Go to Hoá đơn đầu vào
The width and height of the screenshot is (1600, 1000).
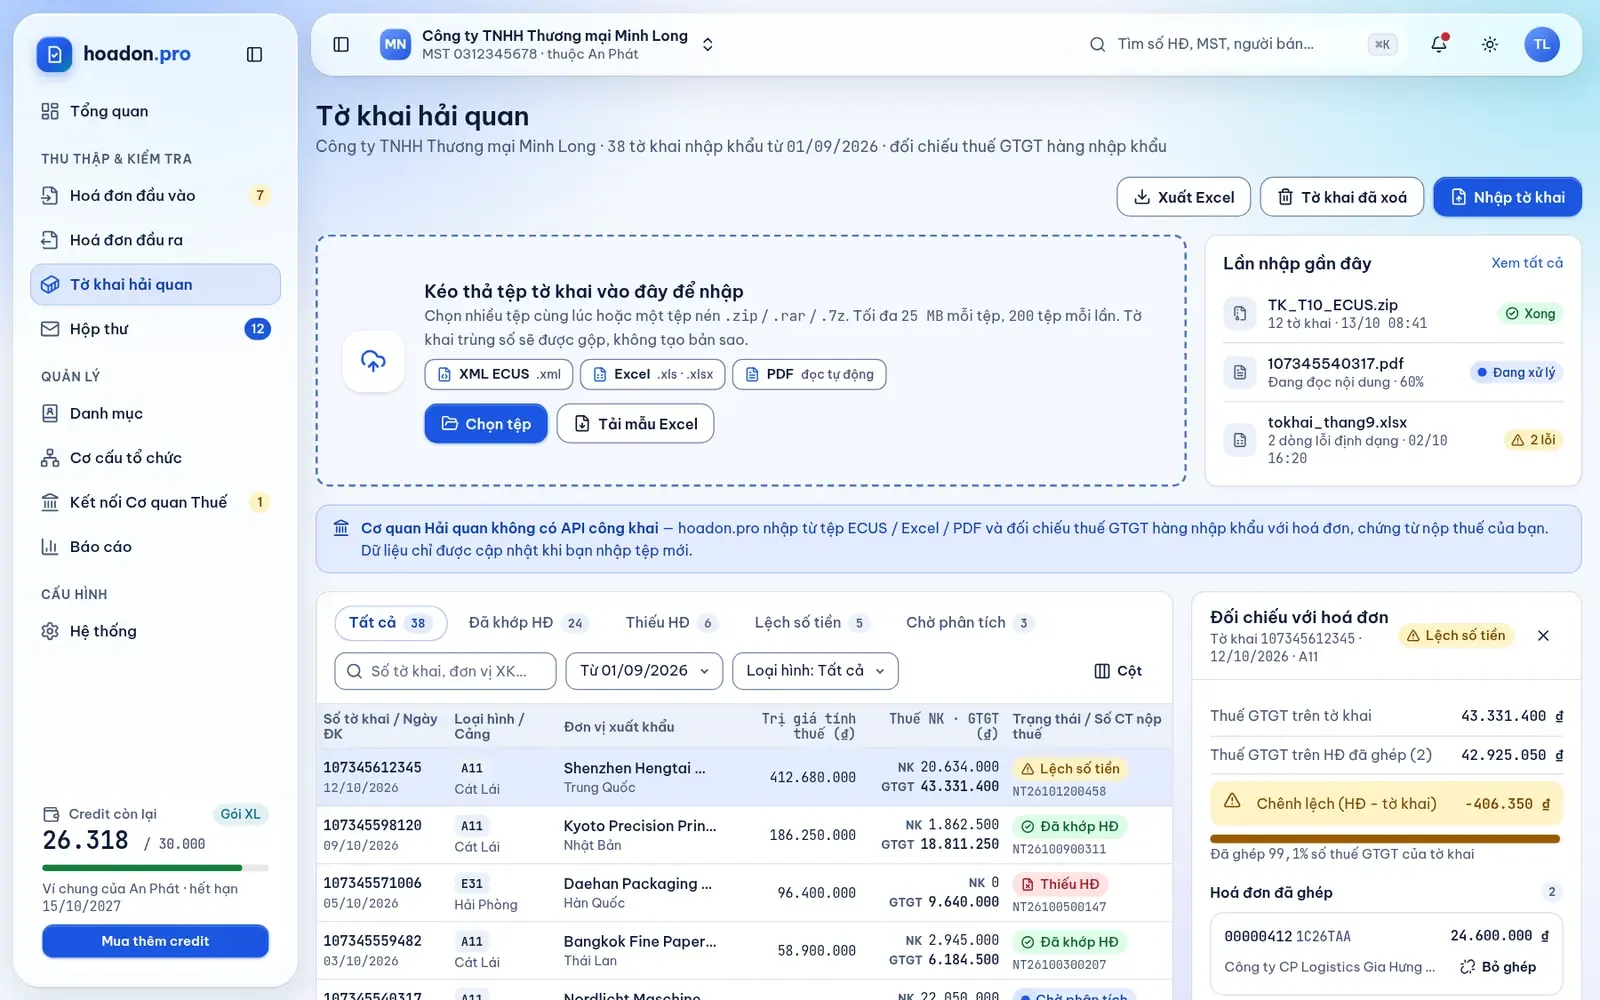tap(155, 195)
